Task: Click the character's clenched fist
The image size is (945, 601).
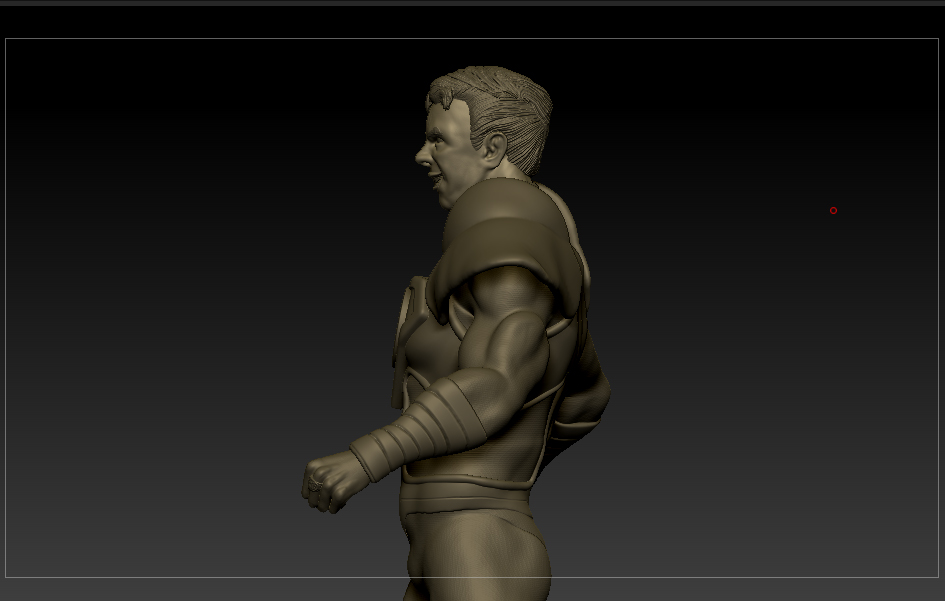Action: (x=333, y=482)
